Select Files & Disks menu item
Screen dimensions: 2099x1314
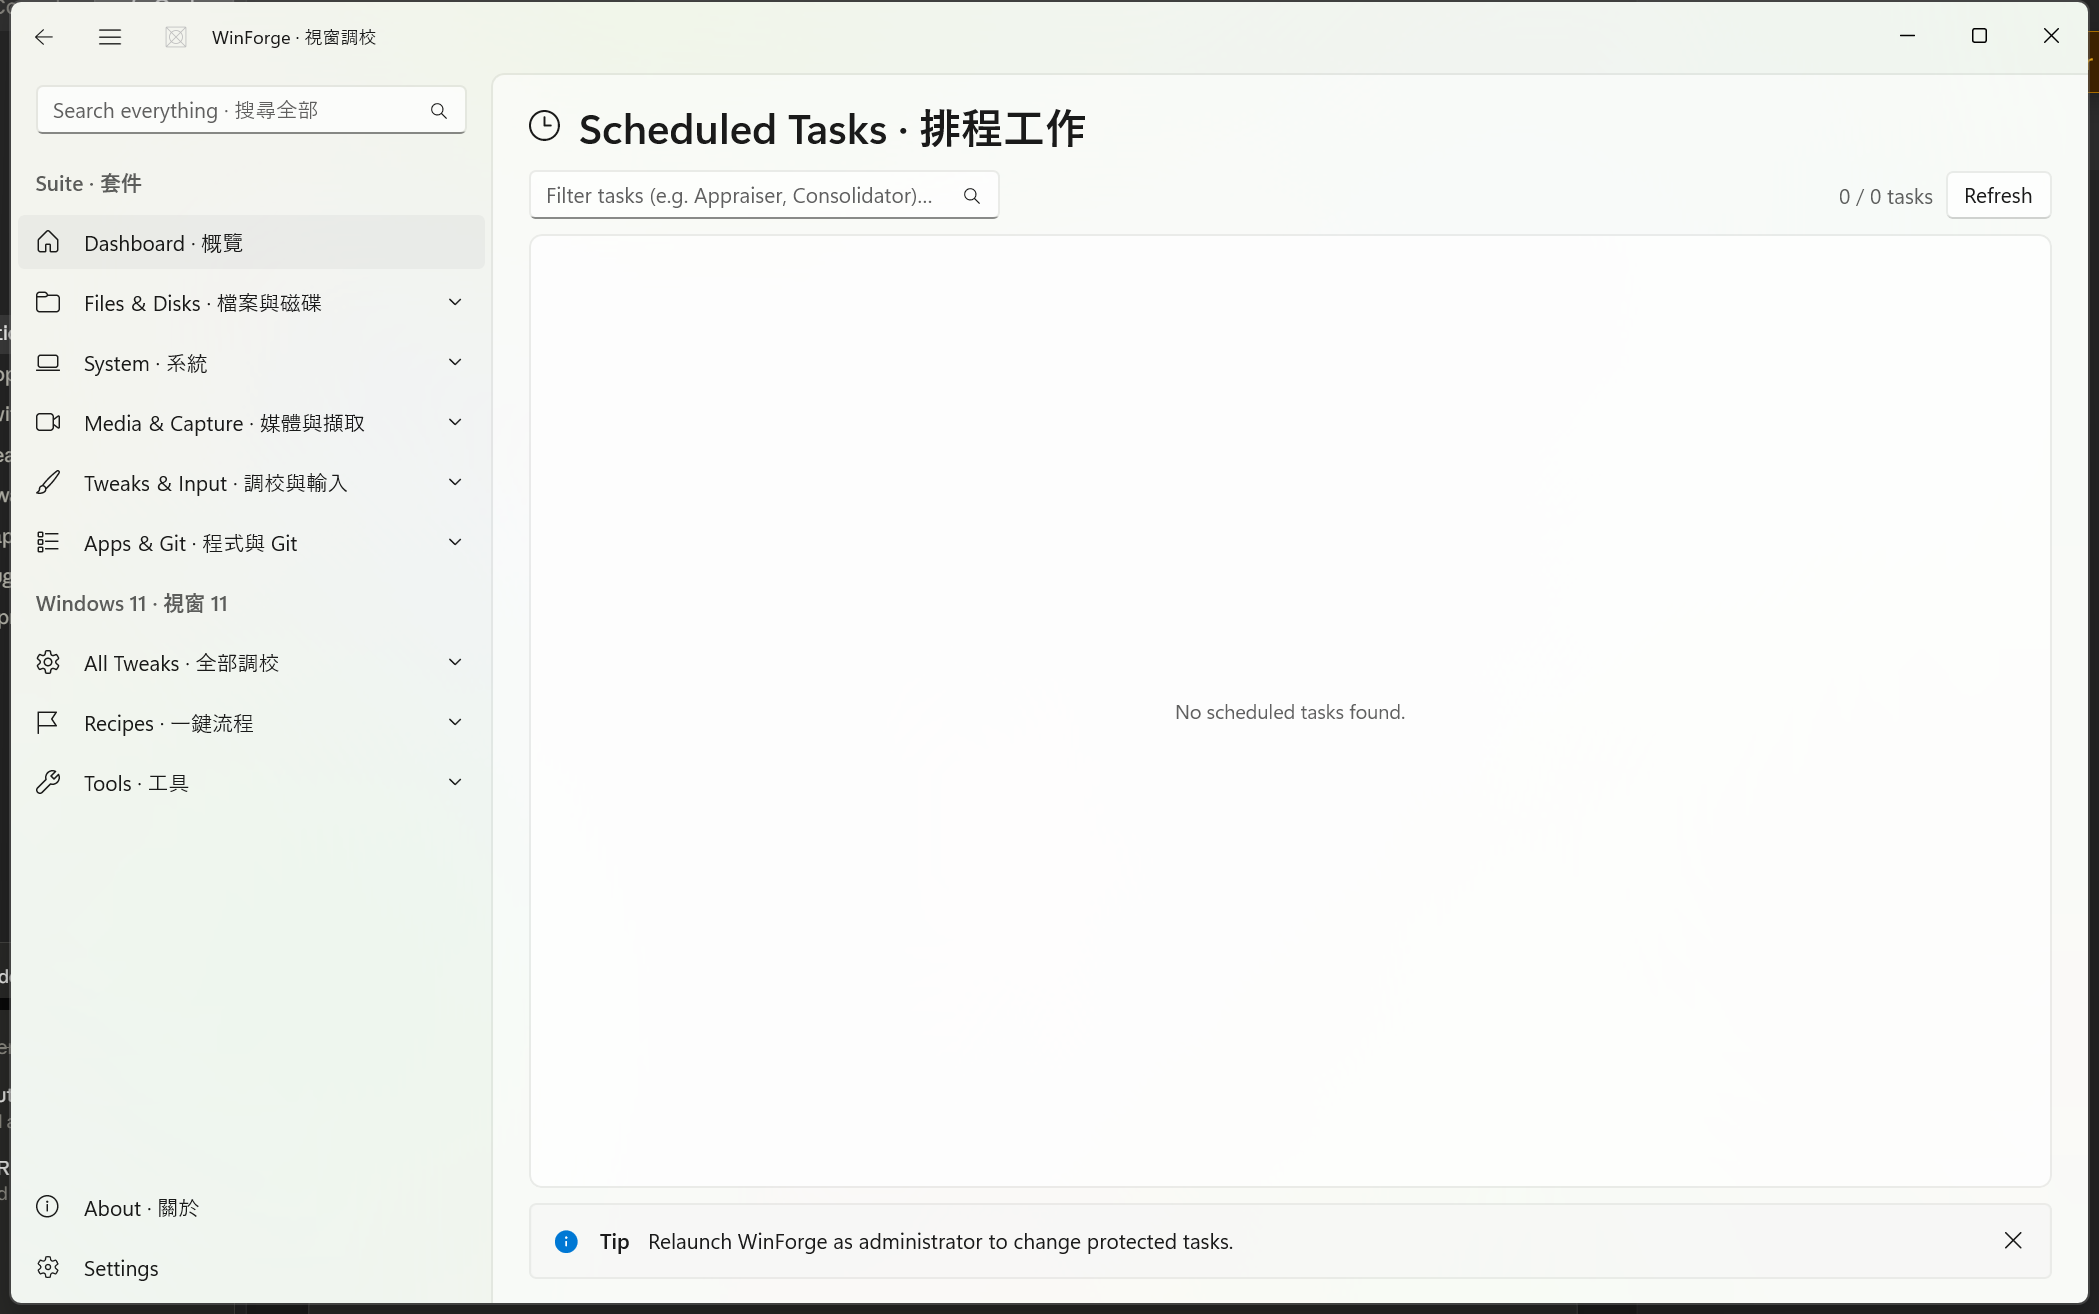251,302
